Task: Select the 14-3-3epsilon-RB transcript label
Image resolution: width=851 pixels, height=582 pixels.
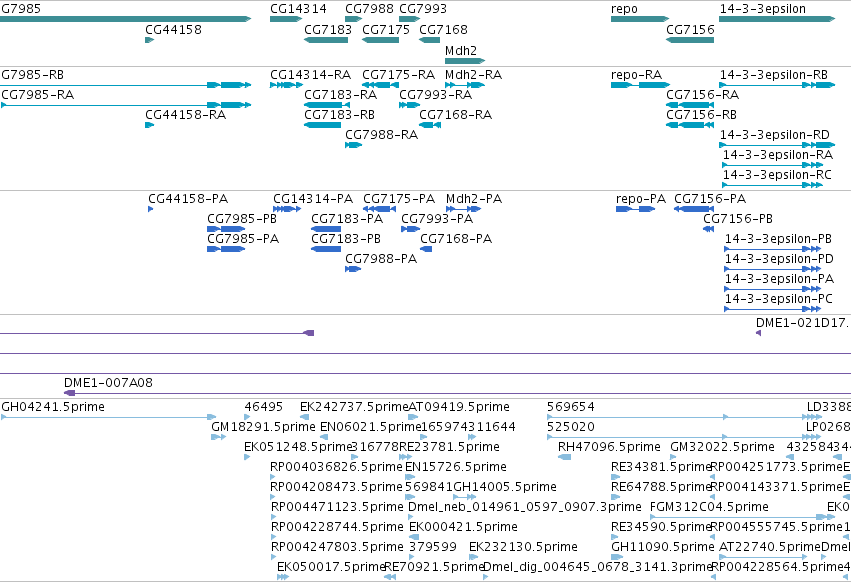Action: 774,75
